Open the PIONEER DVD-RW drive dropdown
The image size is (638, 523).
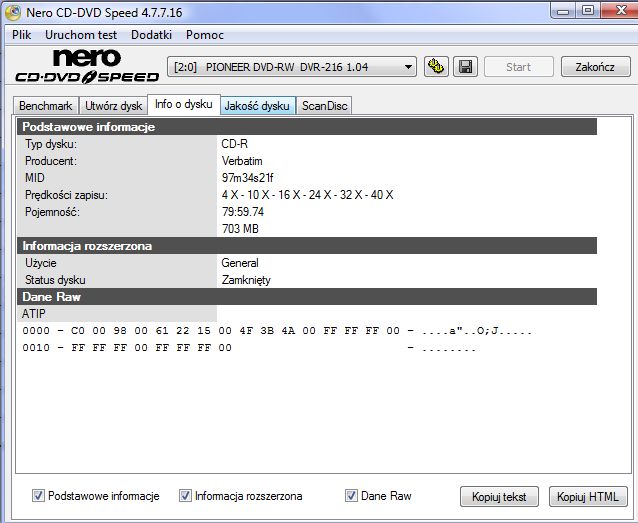(292, 67)
